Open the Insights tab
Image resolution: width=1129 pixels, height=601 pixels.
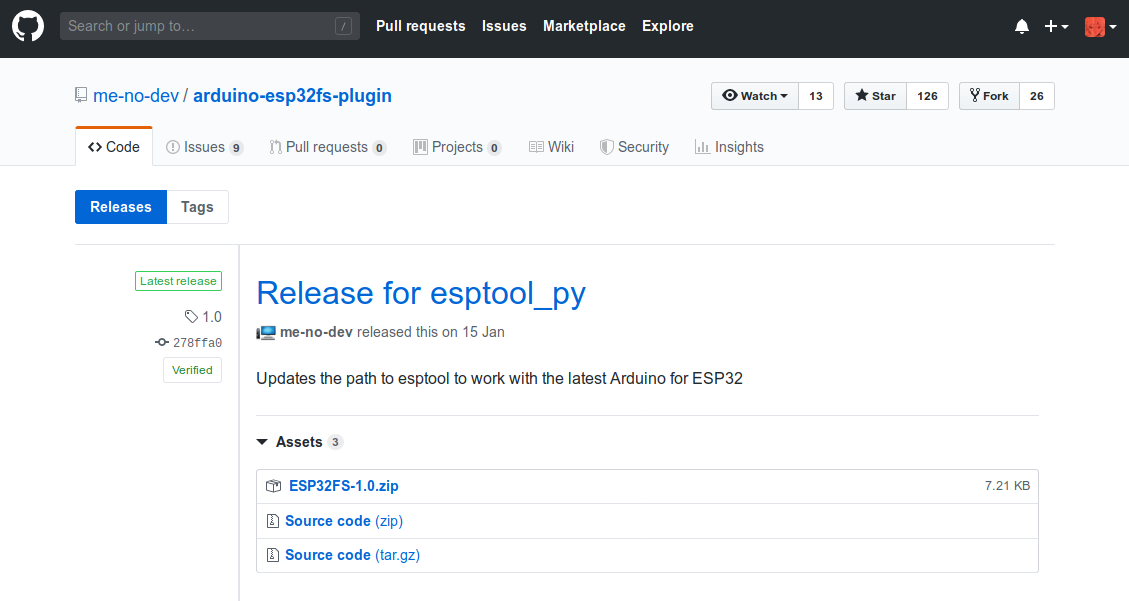(729, 147)
